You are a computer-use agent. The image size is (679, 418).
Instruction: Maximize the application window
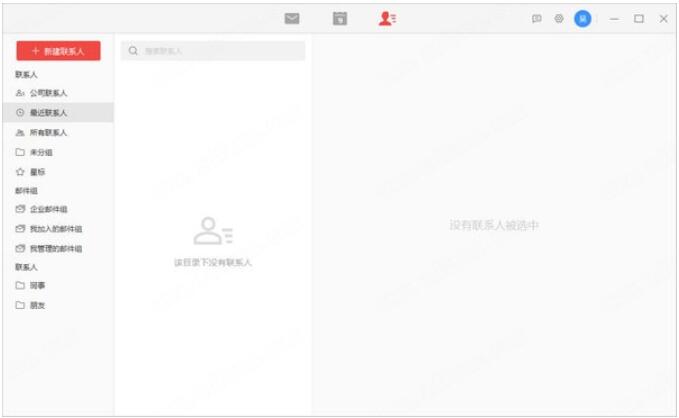[x=639, y=19]
